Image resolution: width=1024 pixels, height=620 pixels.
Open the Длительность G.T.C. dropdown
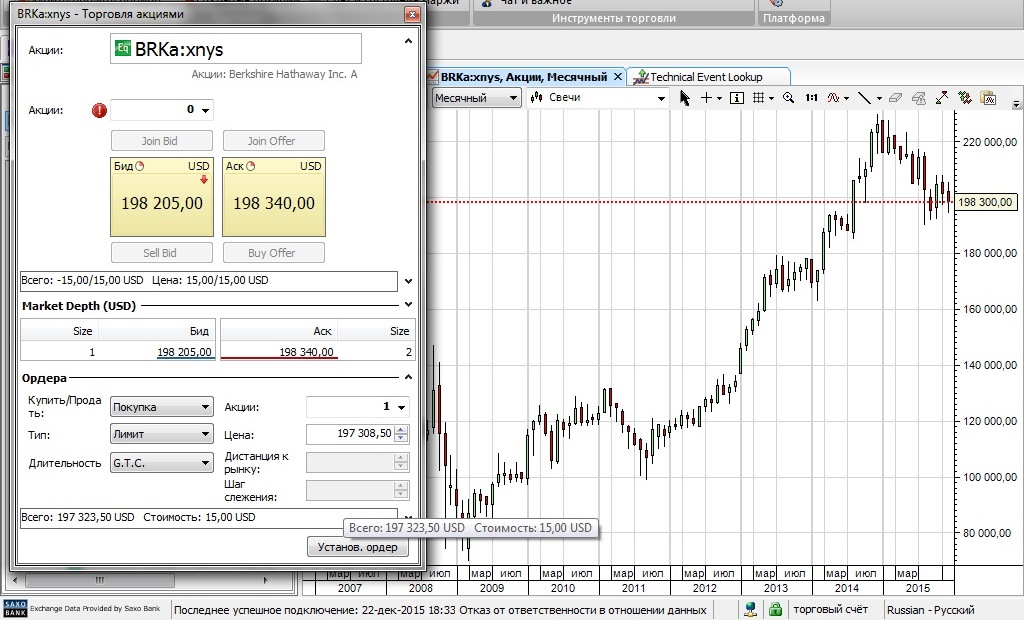pos(161,462)
